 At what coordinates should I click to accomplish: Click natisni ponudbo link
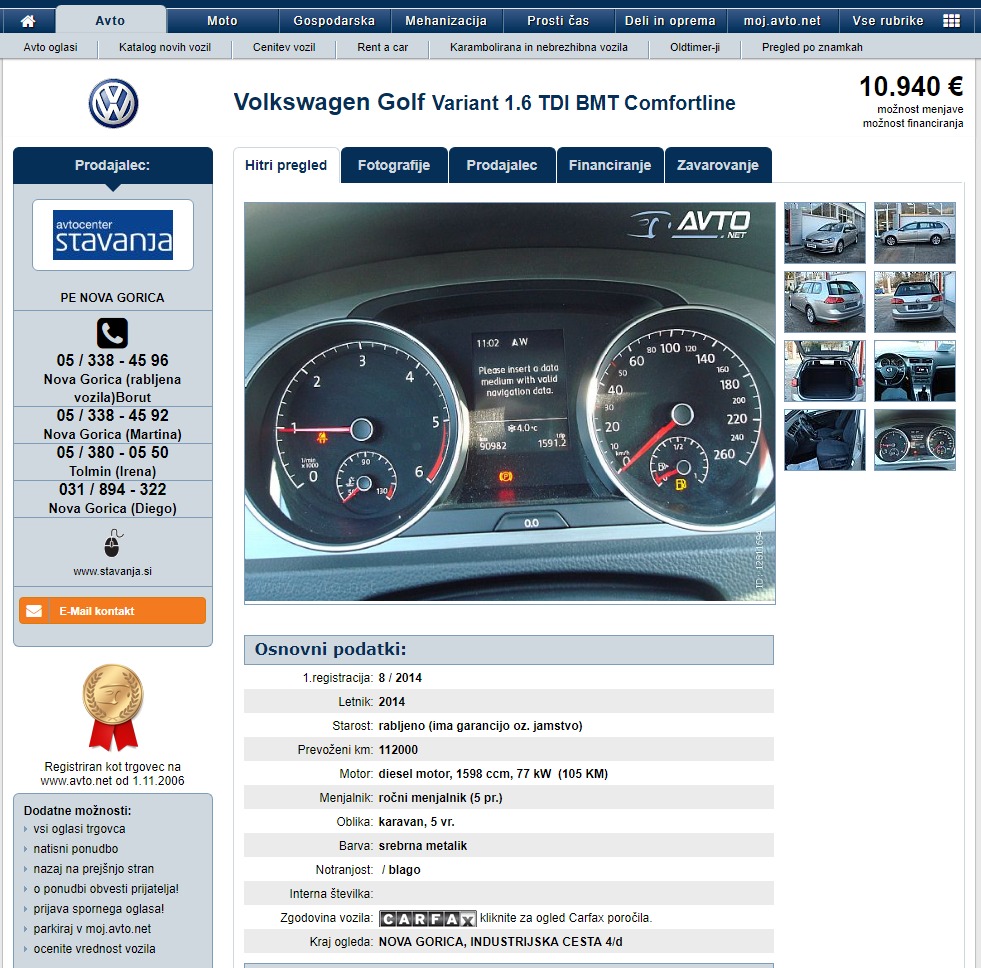(76, 849)
